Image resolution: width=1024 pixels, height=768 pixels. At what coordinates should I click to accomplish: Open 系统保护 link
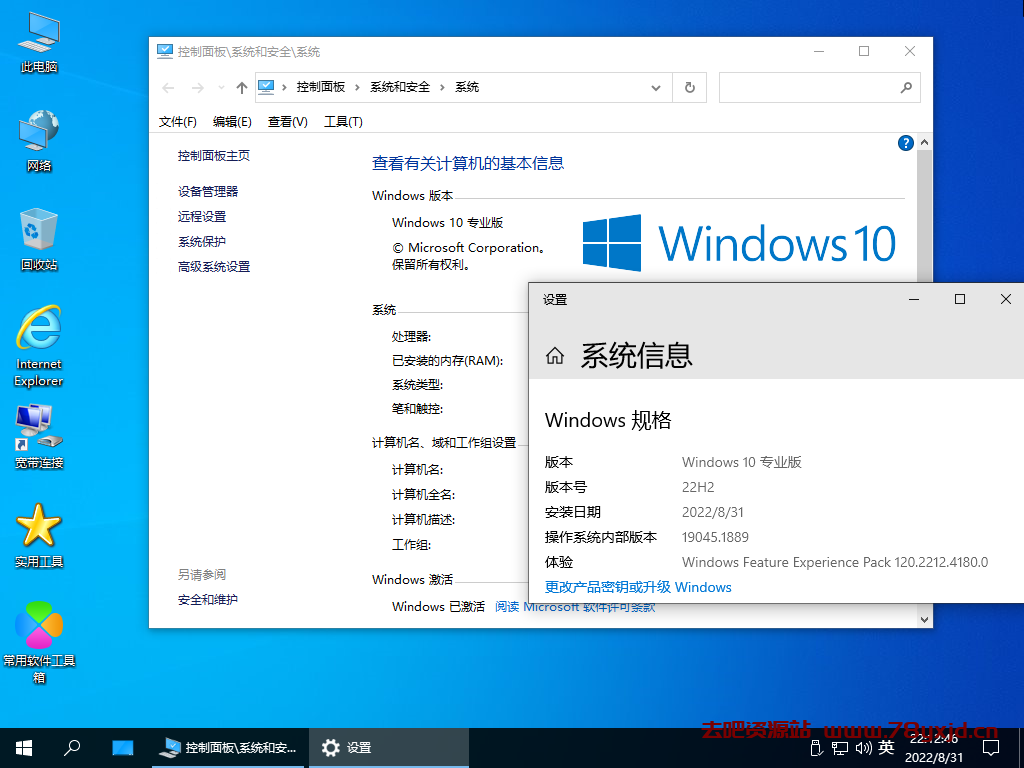point(202,242)
